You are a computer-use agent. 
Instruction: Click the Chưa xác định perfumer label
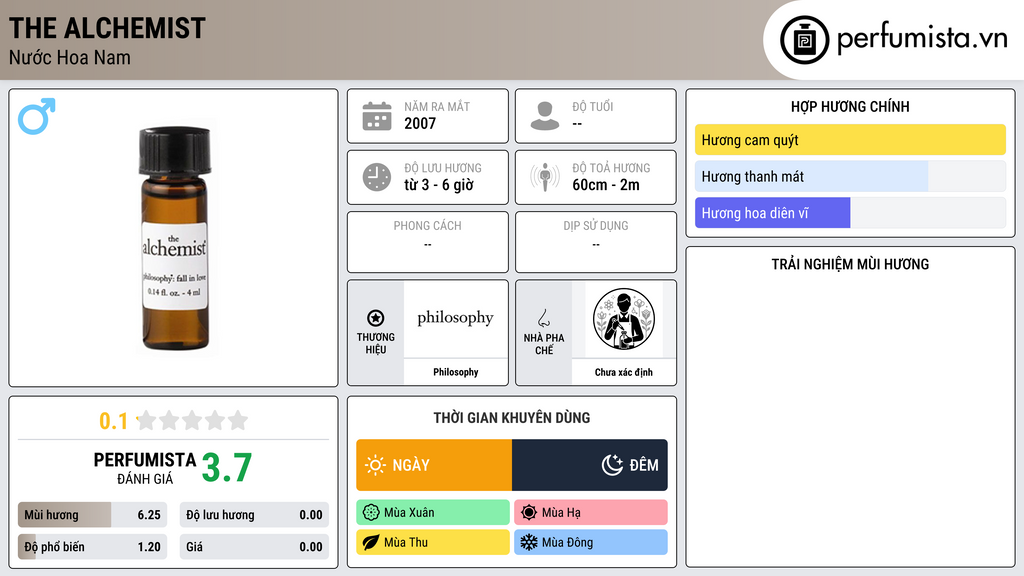pyautogui.click(x=624, y=372)
